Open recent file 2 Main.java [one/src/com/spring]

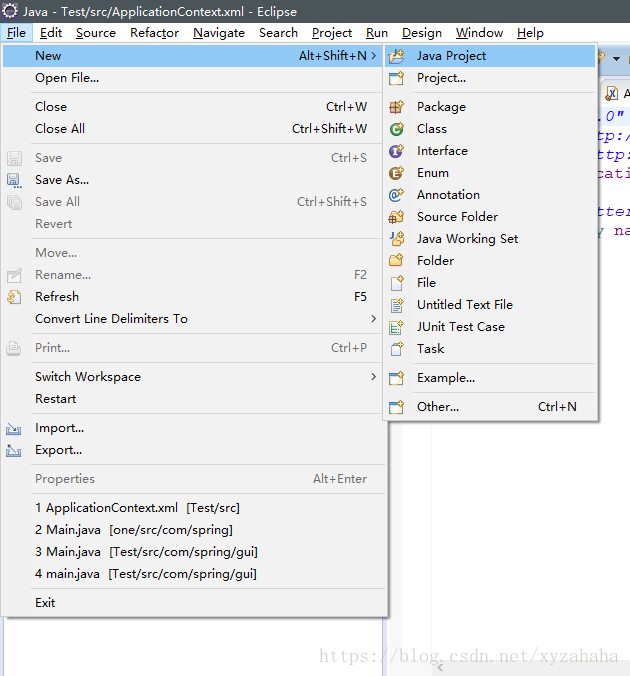192,530
